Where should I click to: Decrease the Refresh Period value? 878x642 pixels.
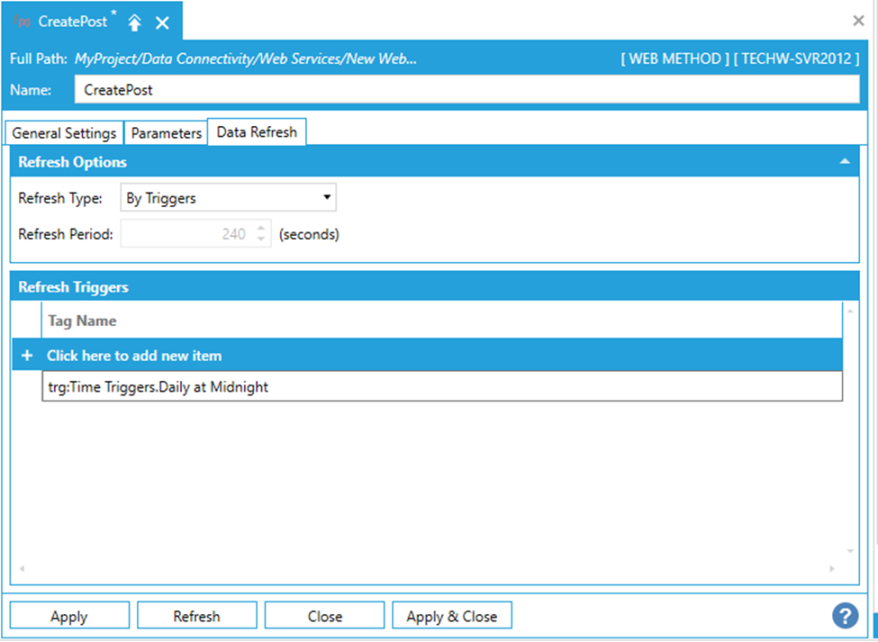[261, 240]
